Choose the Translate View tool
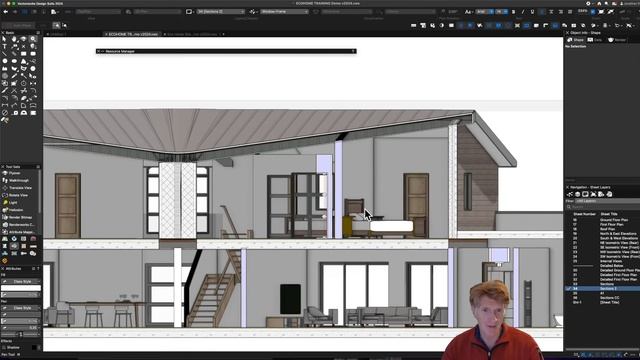The image size is (640, 360). click(20, 188)
